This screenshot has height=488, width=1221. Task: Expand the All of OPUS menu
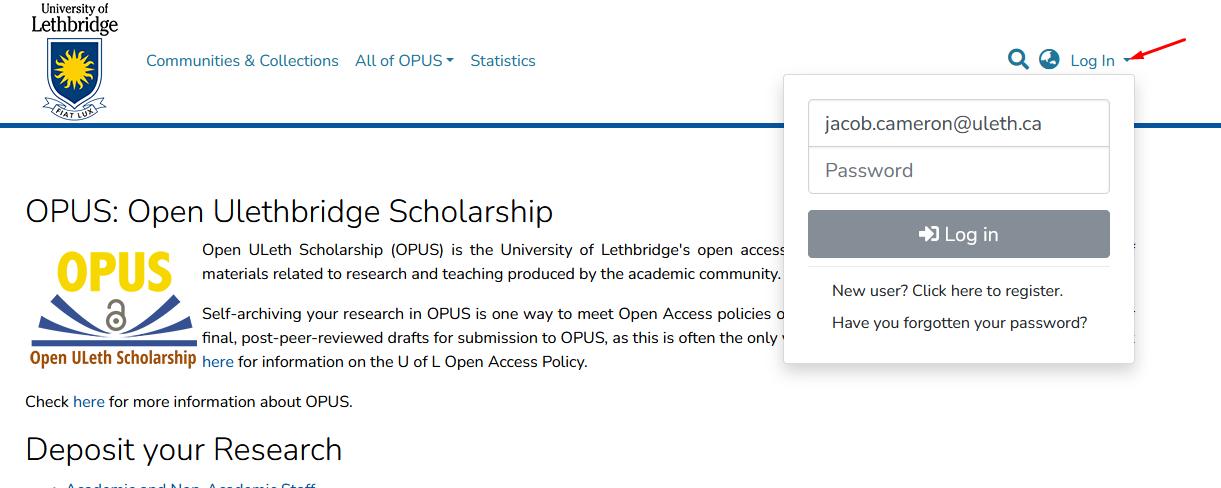404,61
